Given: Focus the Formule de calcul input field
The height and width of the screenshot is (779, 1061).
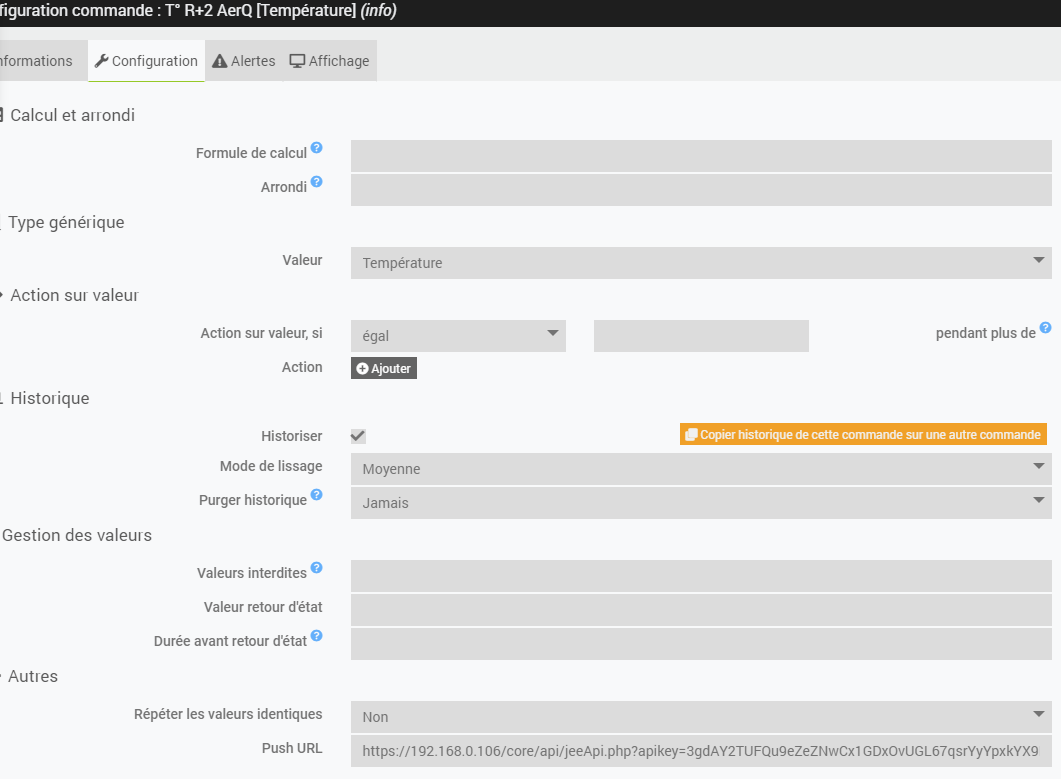Looking at the screenshot, I should (700, 156).
